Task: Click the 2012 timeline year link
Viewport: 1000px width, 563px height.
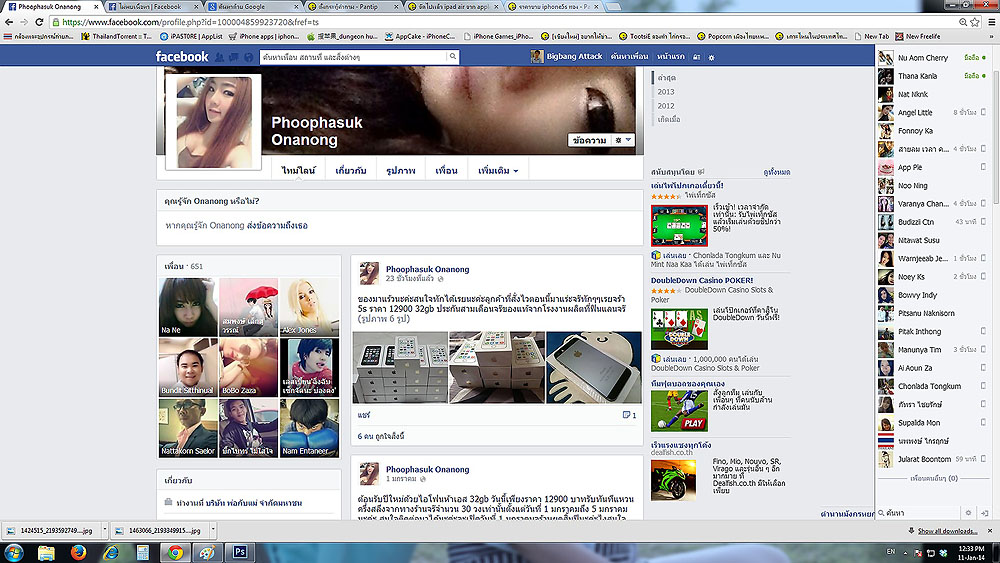Action: [666, 106]
